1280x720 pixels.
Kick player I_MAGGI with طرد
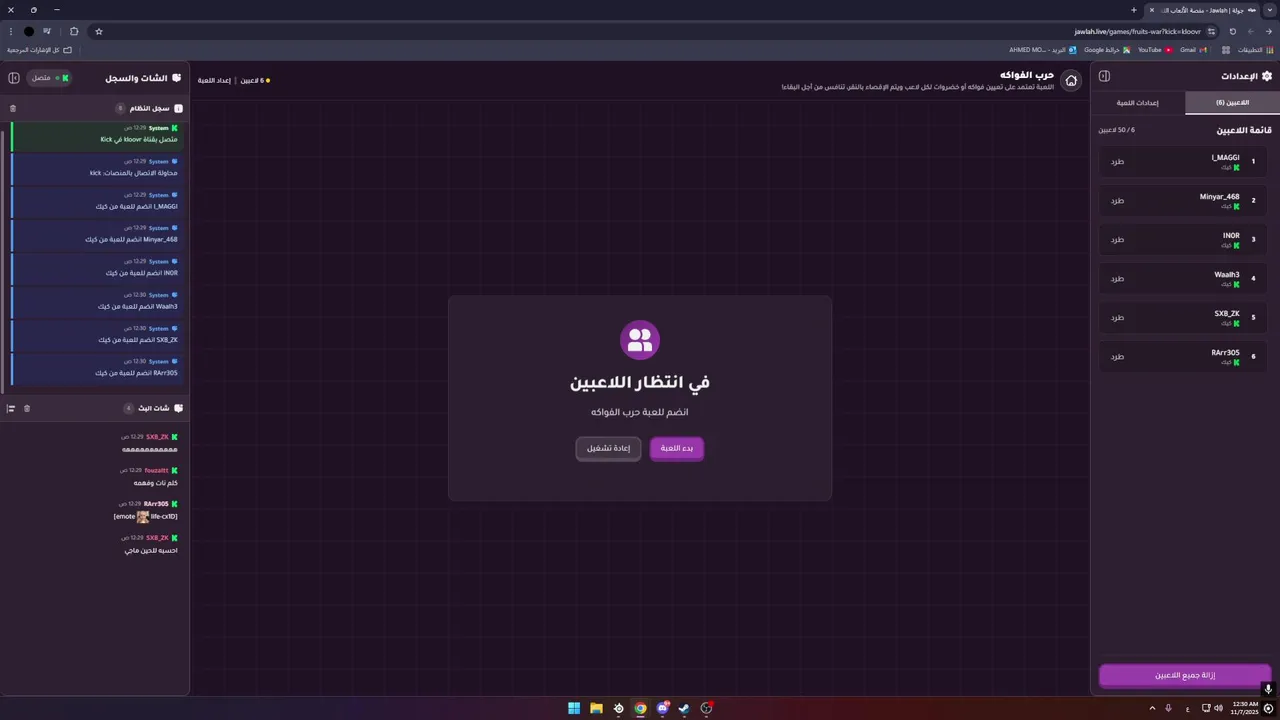[x=1117, y=161]
